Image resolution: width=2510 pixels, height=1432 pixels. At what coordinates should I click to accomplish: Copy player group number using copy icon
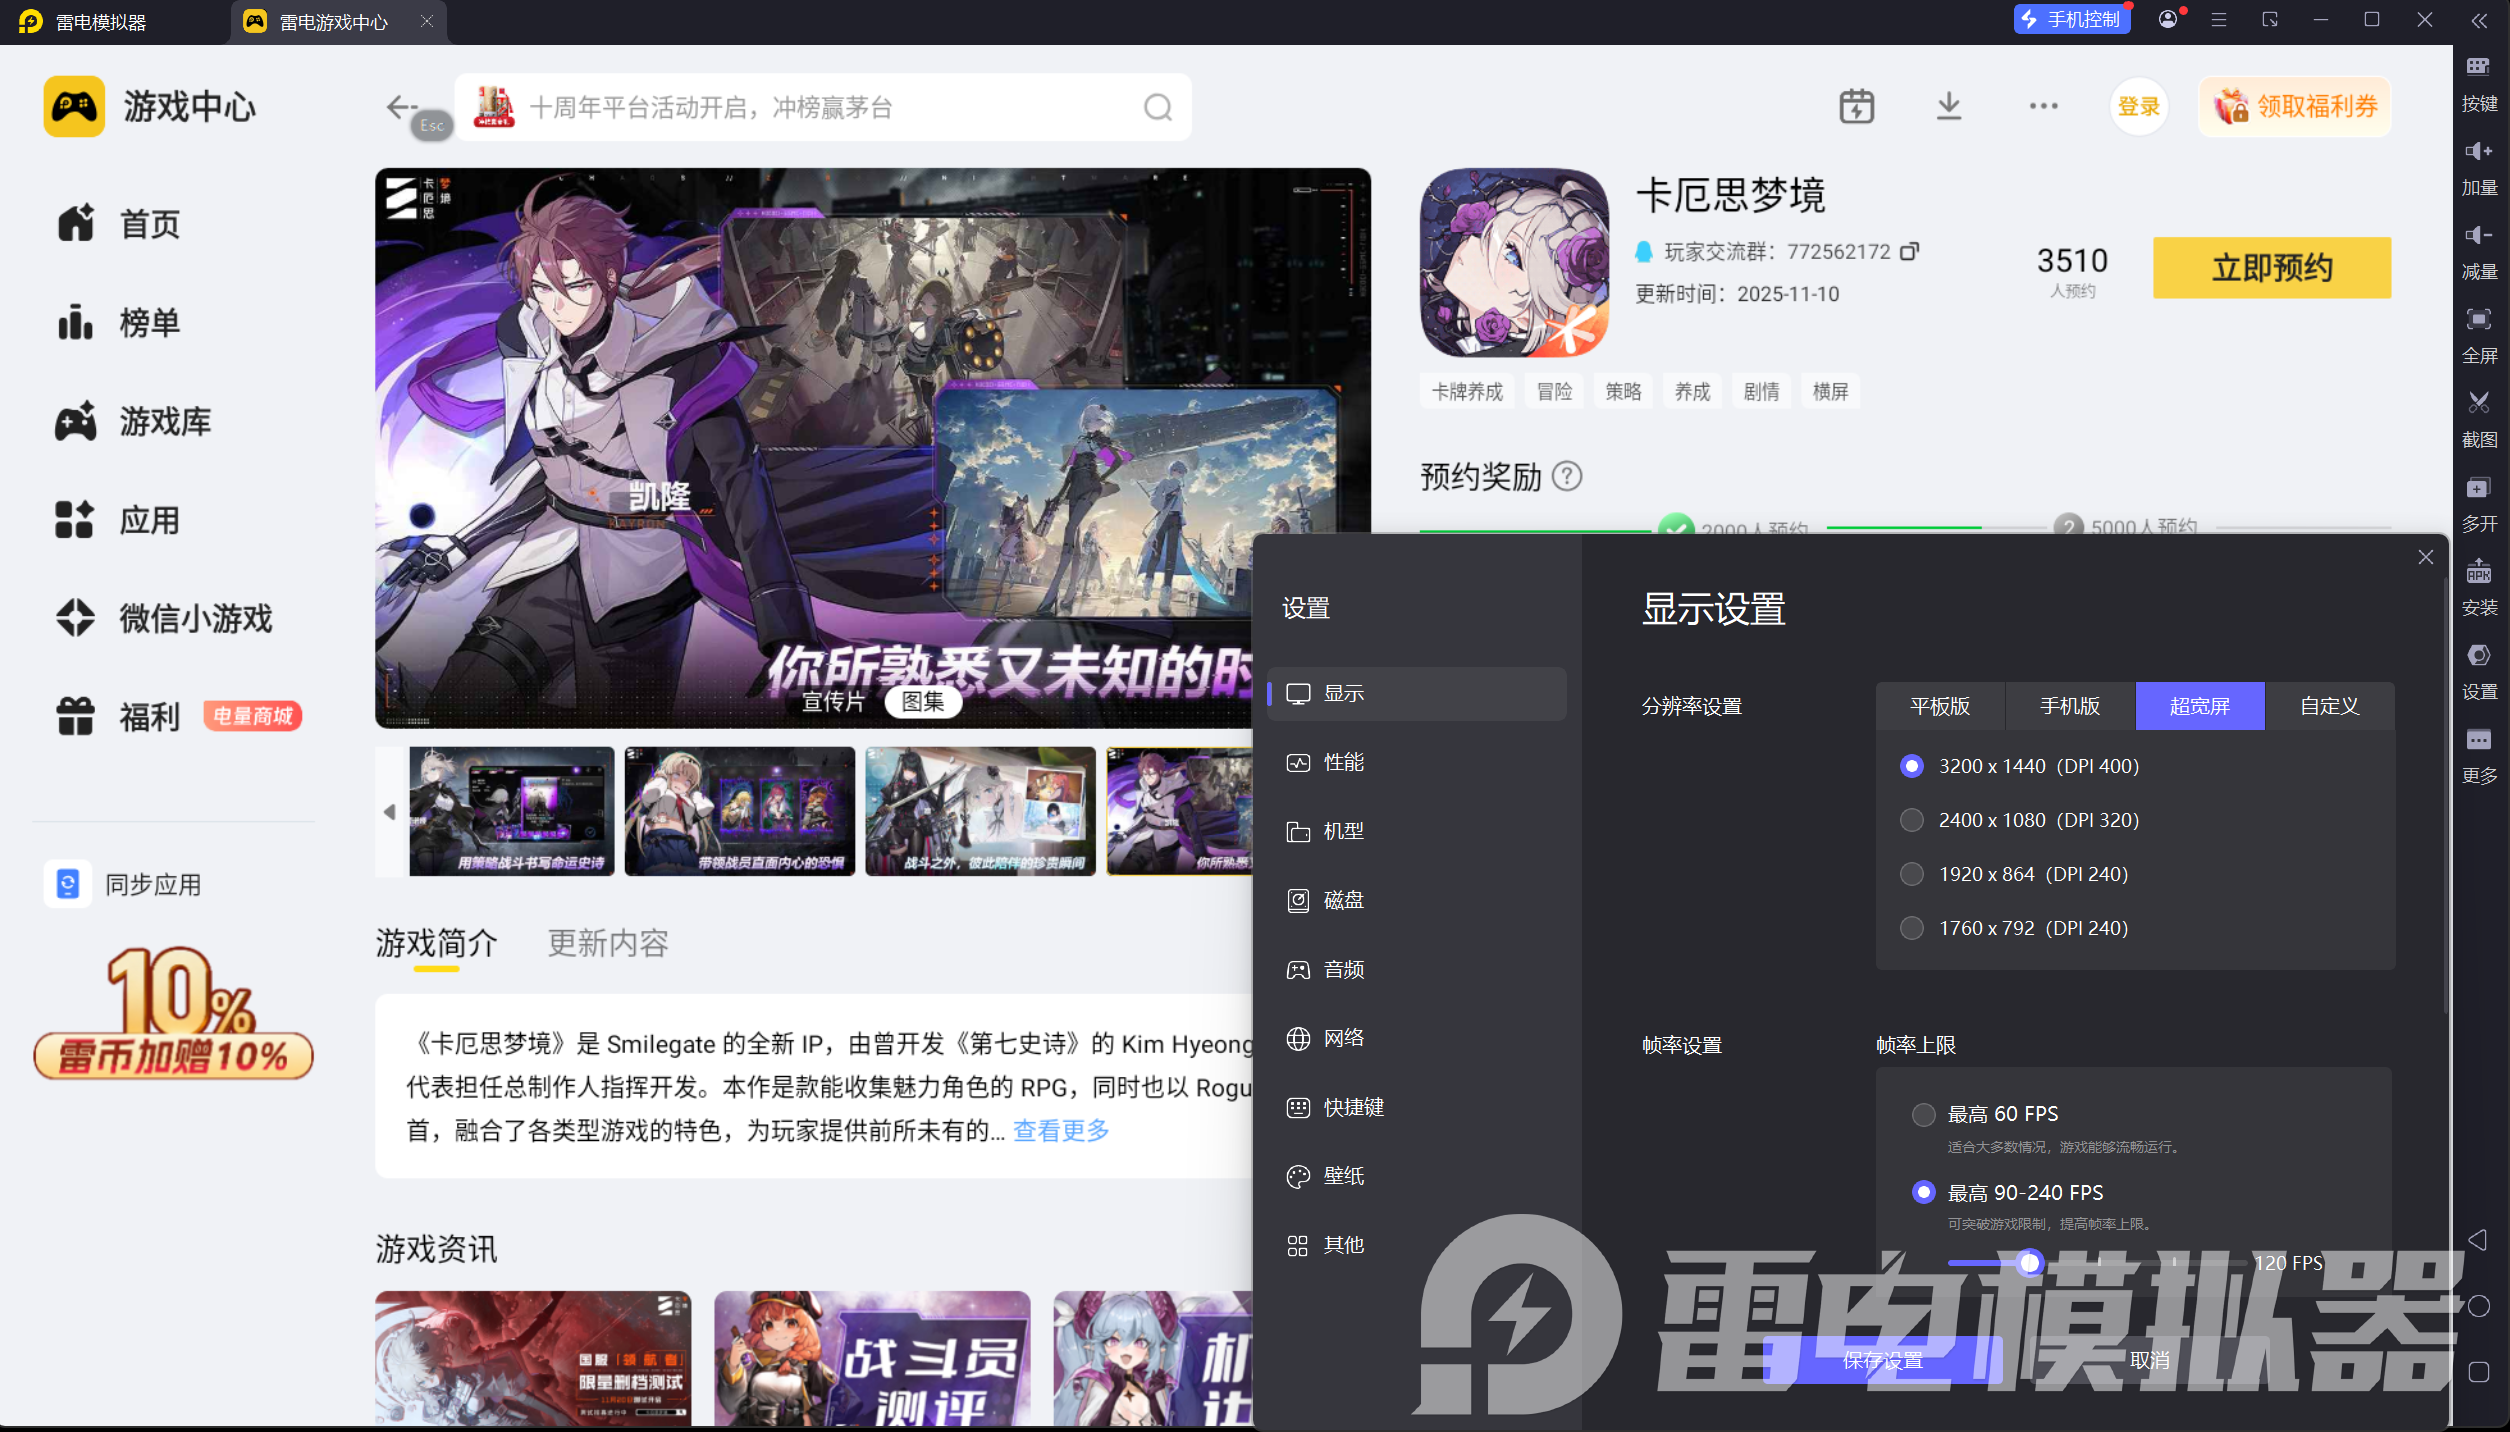pos(1909,251)
